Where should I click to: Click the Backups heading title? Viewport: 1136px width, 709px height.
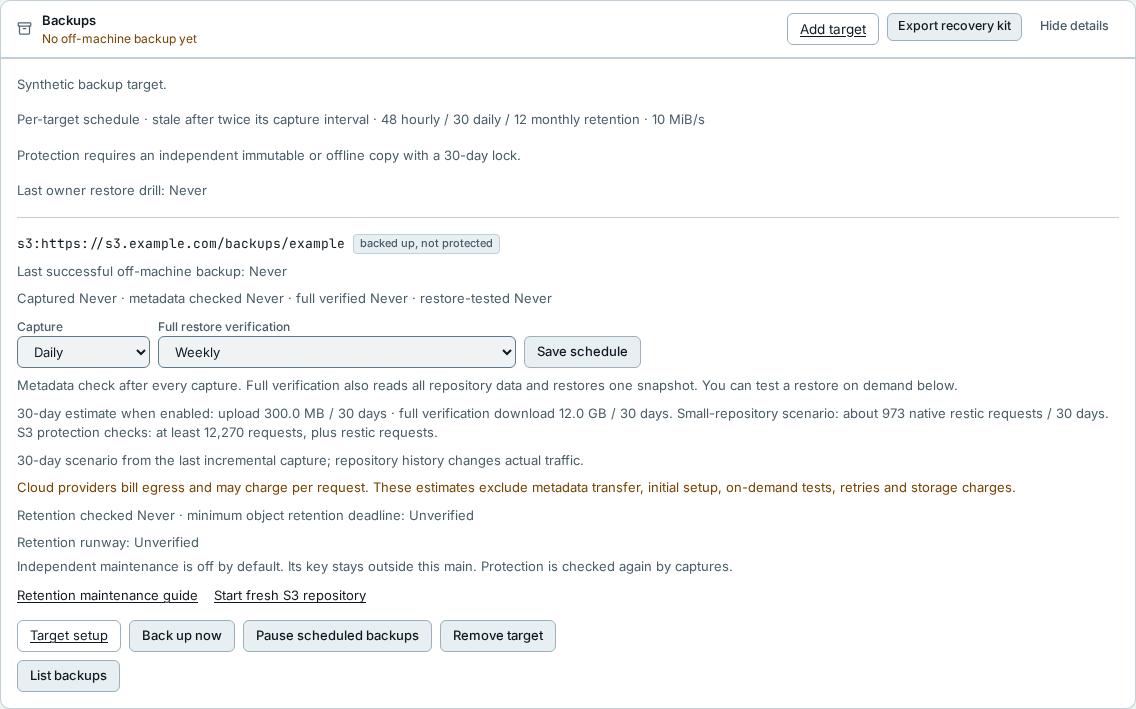pos(69,20)
